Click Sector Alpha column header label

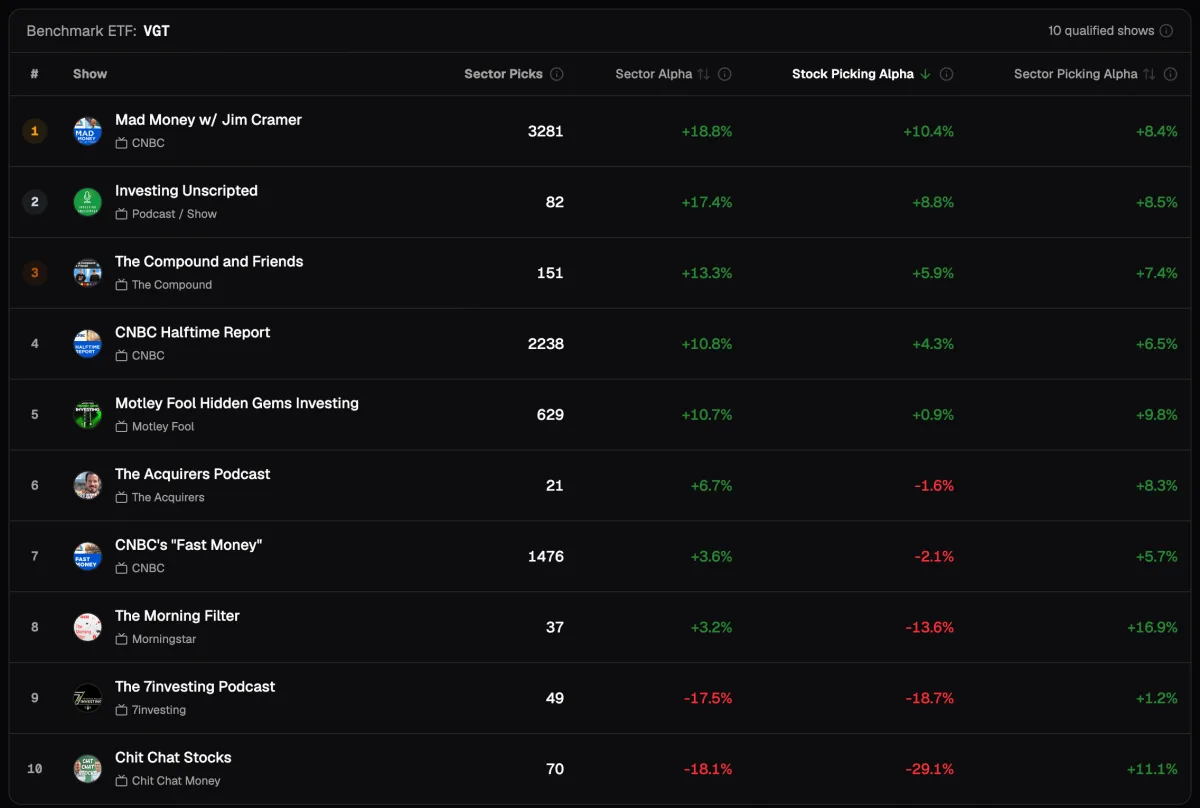(653, 74)
